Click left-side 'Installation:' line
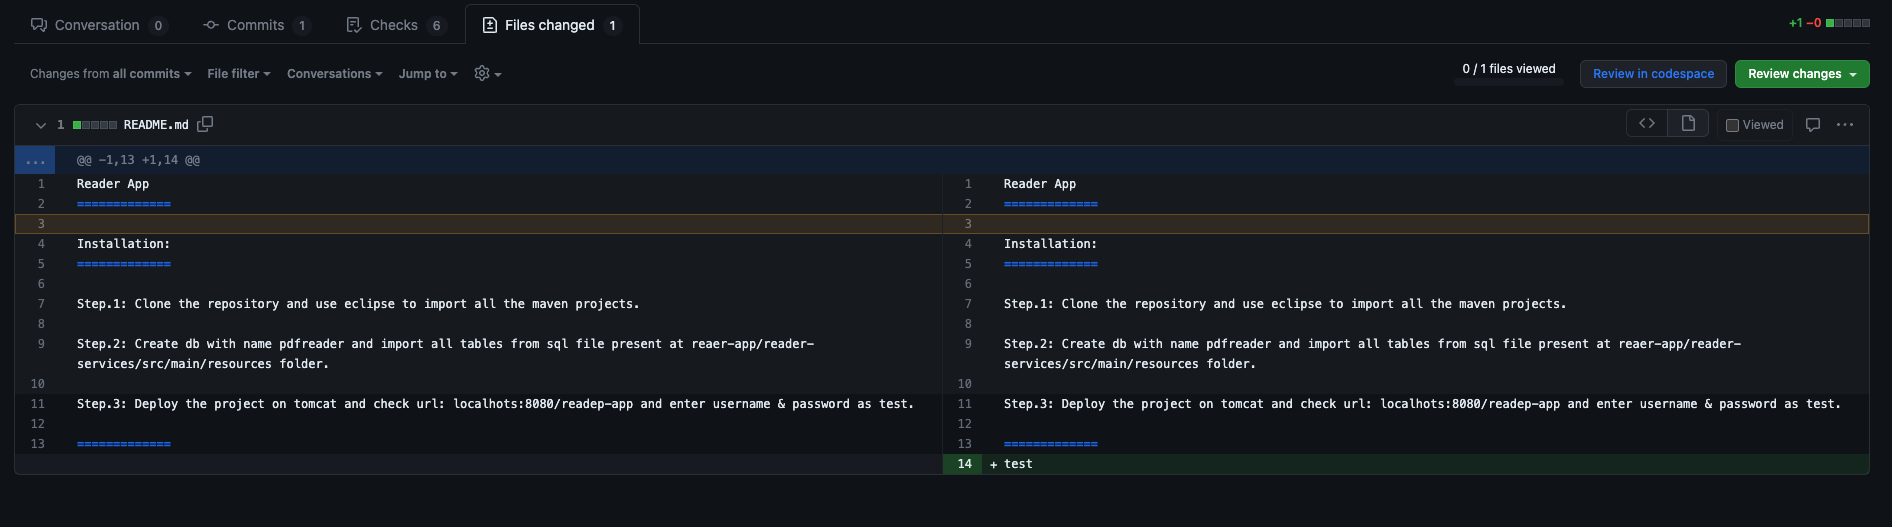The height and width of the screenshot is (527, 1892). (x=123, y=244)
